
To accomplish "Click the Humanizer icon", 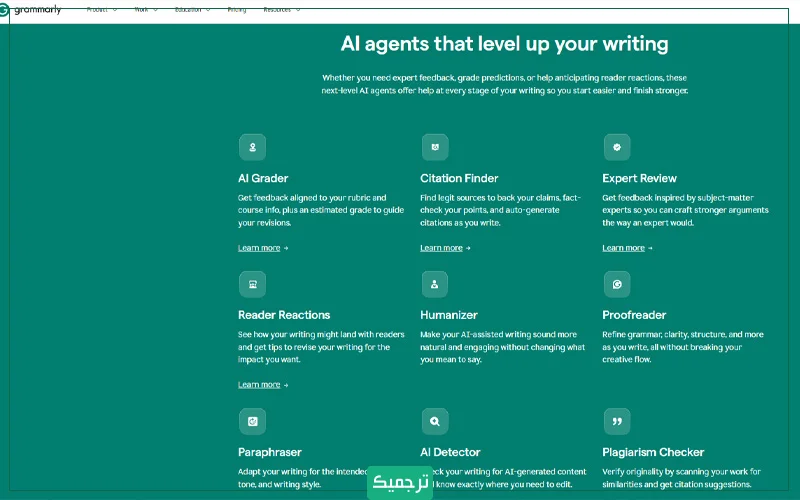I will [434, 284].
